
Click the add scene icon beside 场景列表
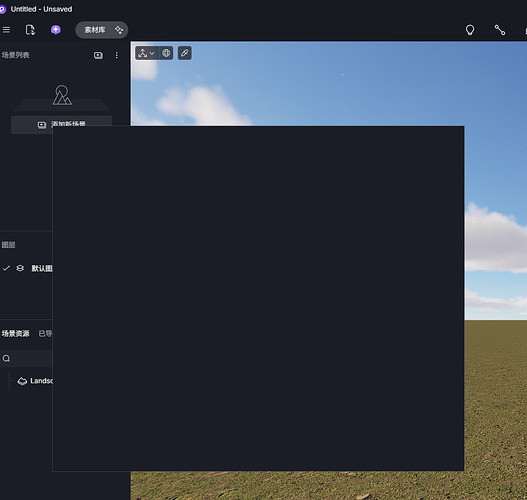(x=98, y=55)
